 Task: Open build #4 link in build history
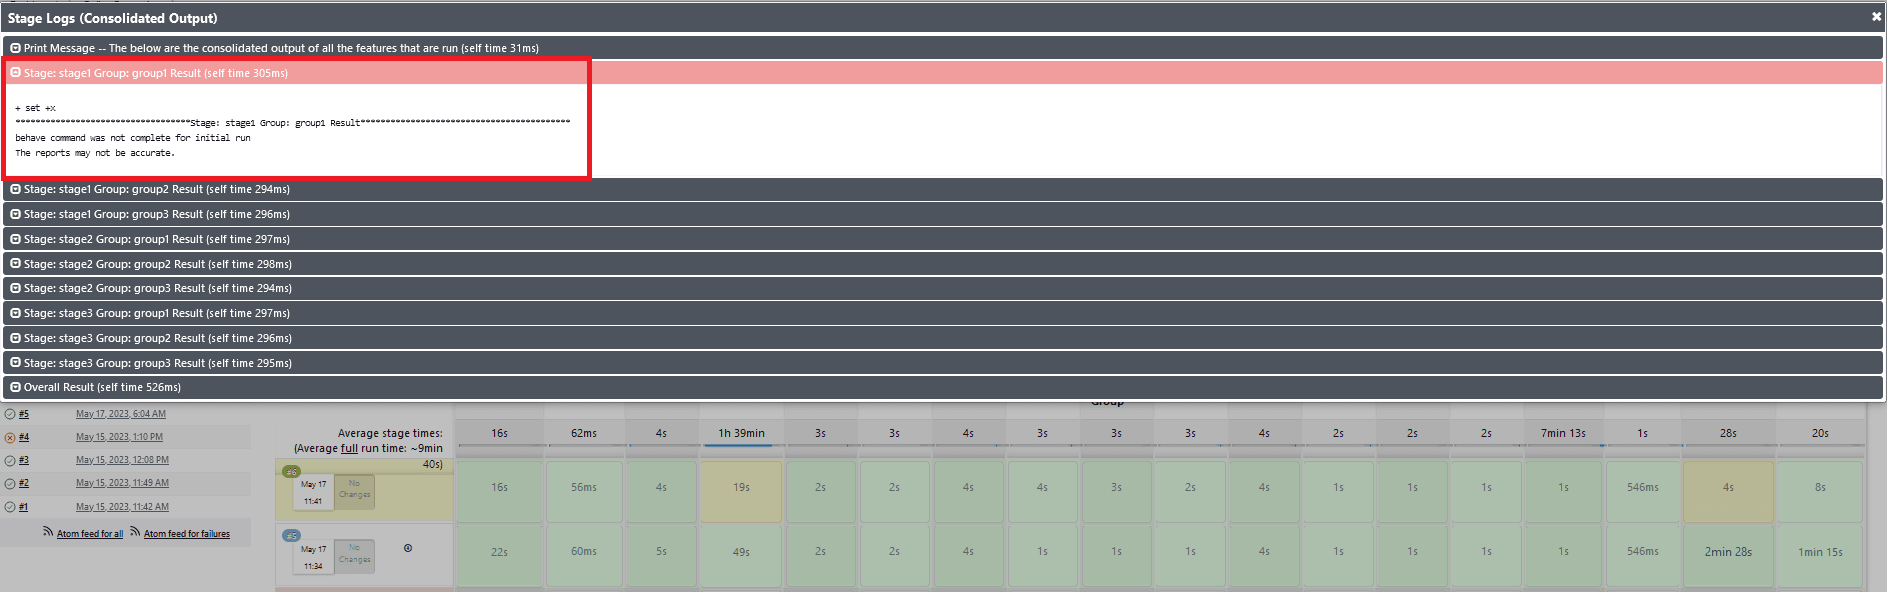(24, 437)
